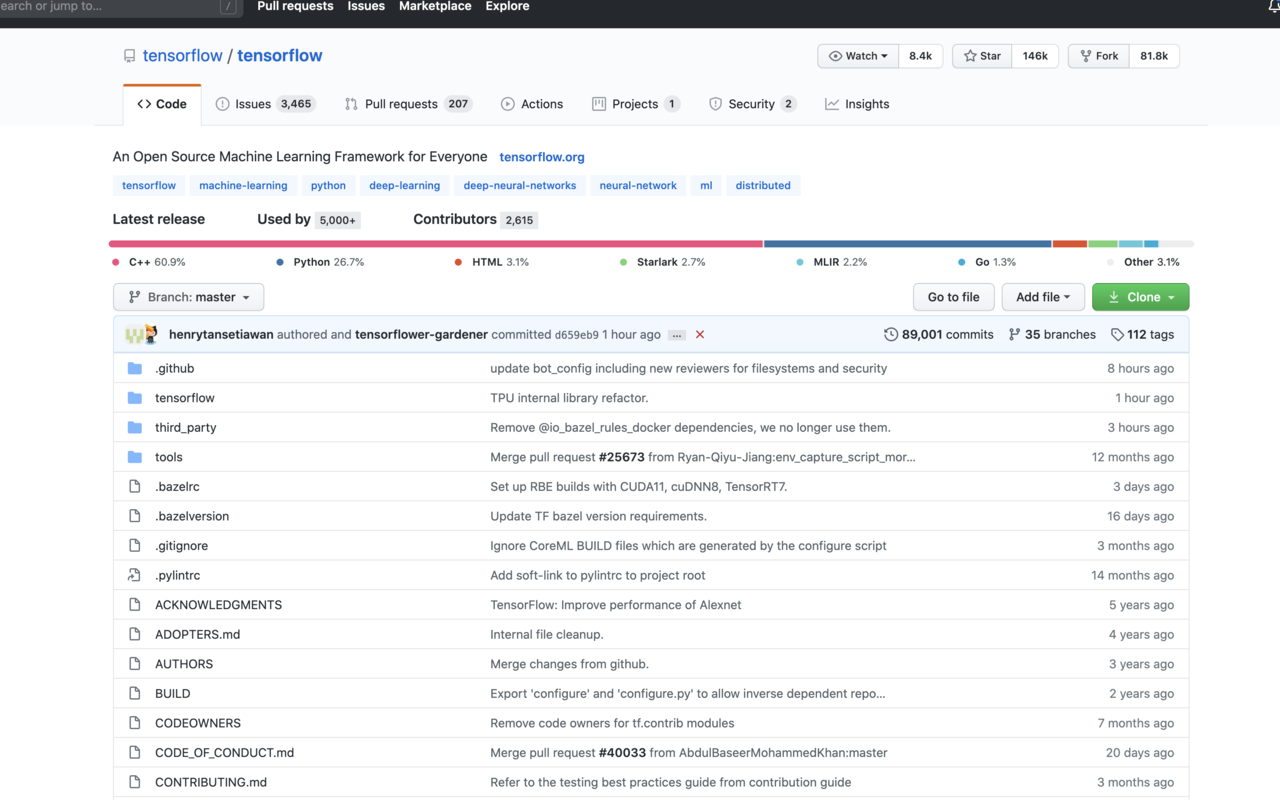Open CONTRIBUTING.md file
The height and width of the screenshot is (800, 1280).
(x=211, y=782)
